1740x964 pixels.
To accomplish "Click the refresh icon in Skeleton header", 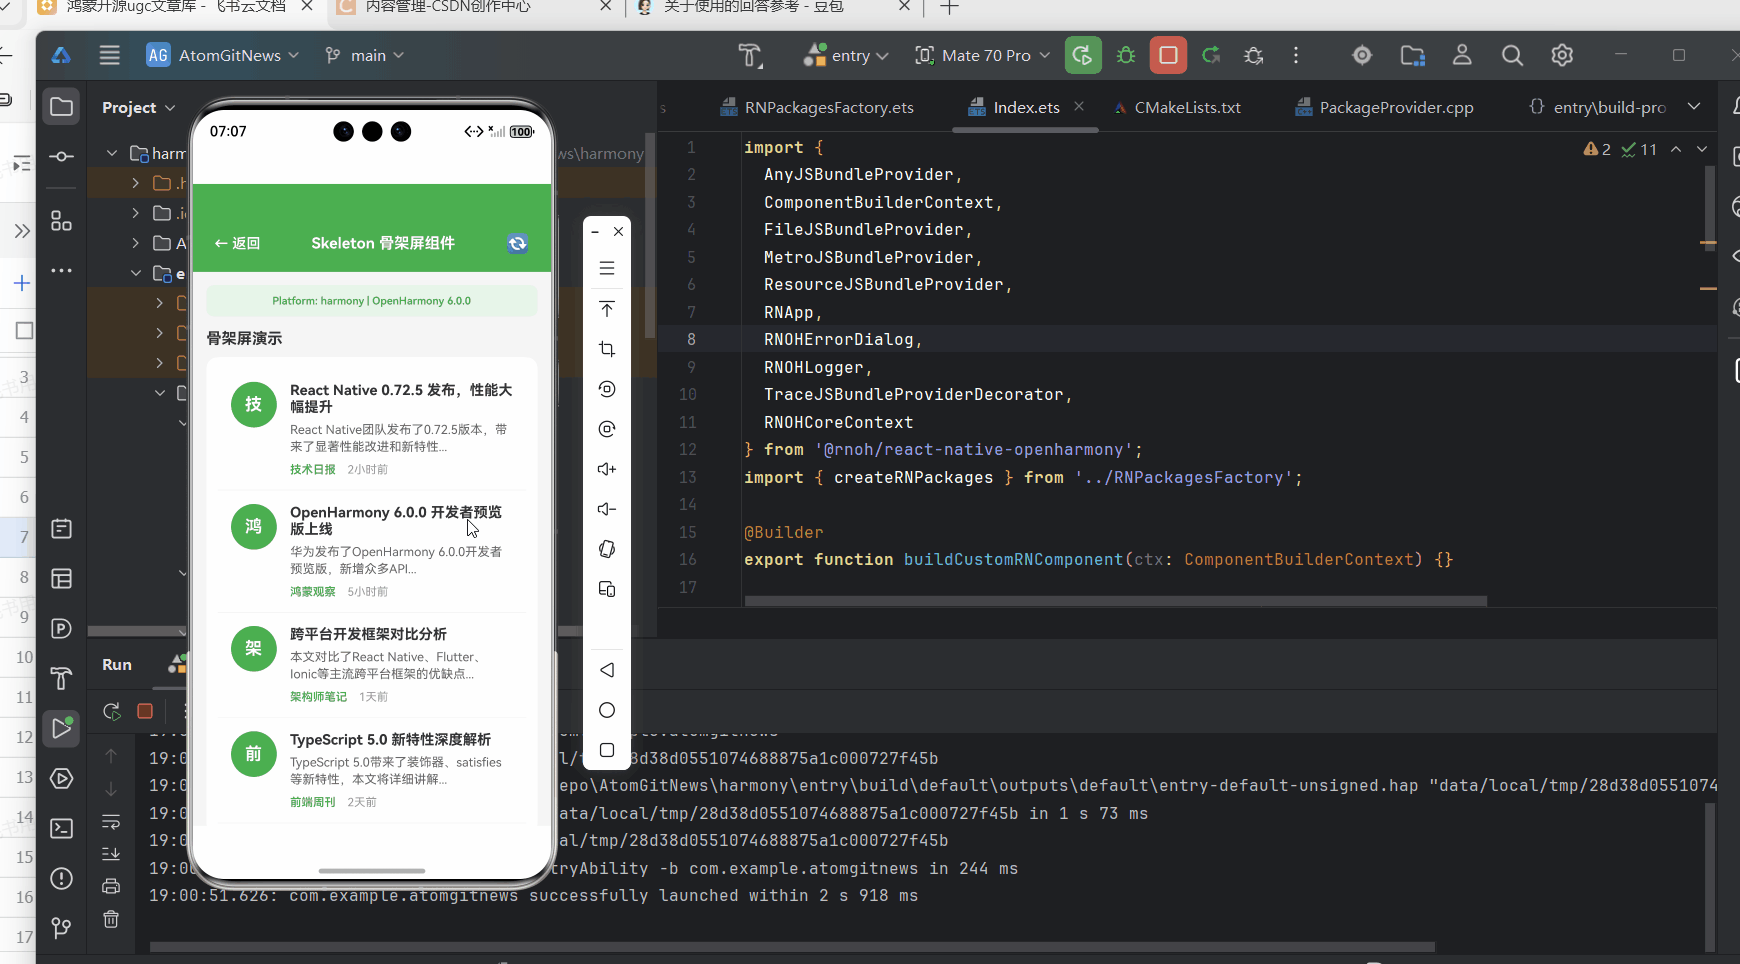I will [517, 244].
